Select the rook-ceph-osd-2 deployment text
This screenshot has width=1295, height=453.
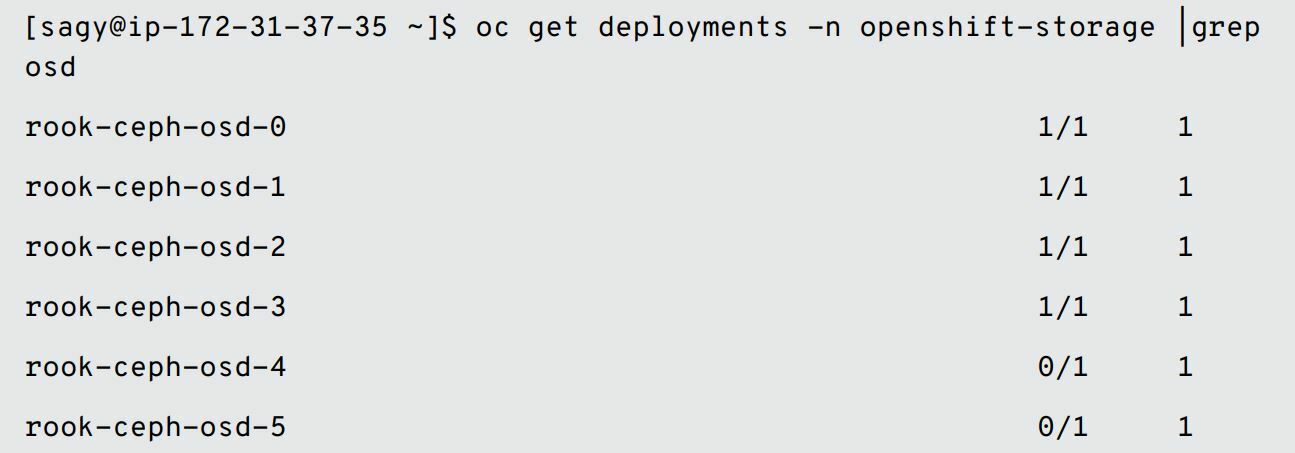tap(155, 247)
